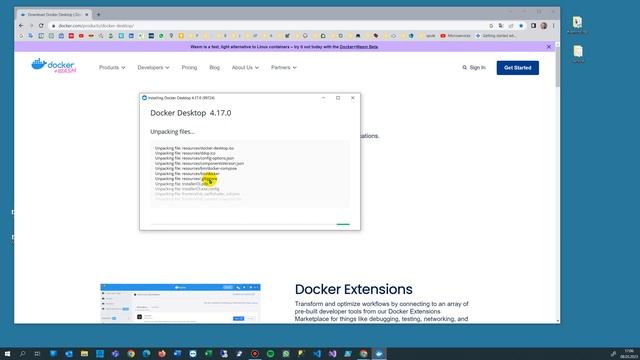Image resolution: width=640 pixels, height=360 pixels.
Task: Open Windows taskbar search
Action: point(22,354)
